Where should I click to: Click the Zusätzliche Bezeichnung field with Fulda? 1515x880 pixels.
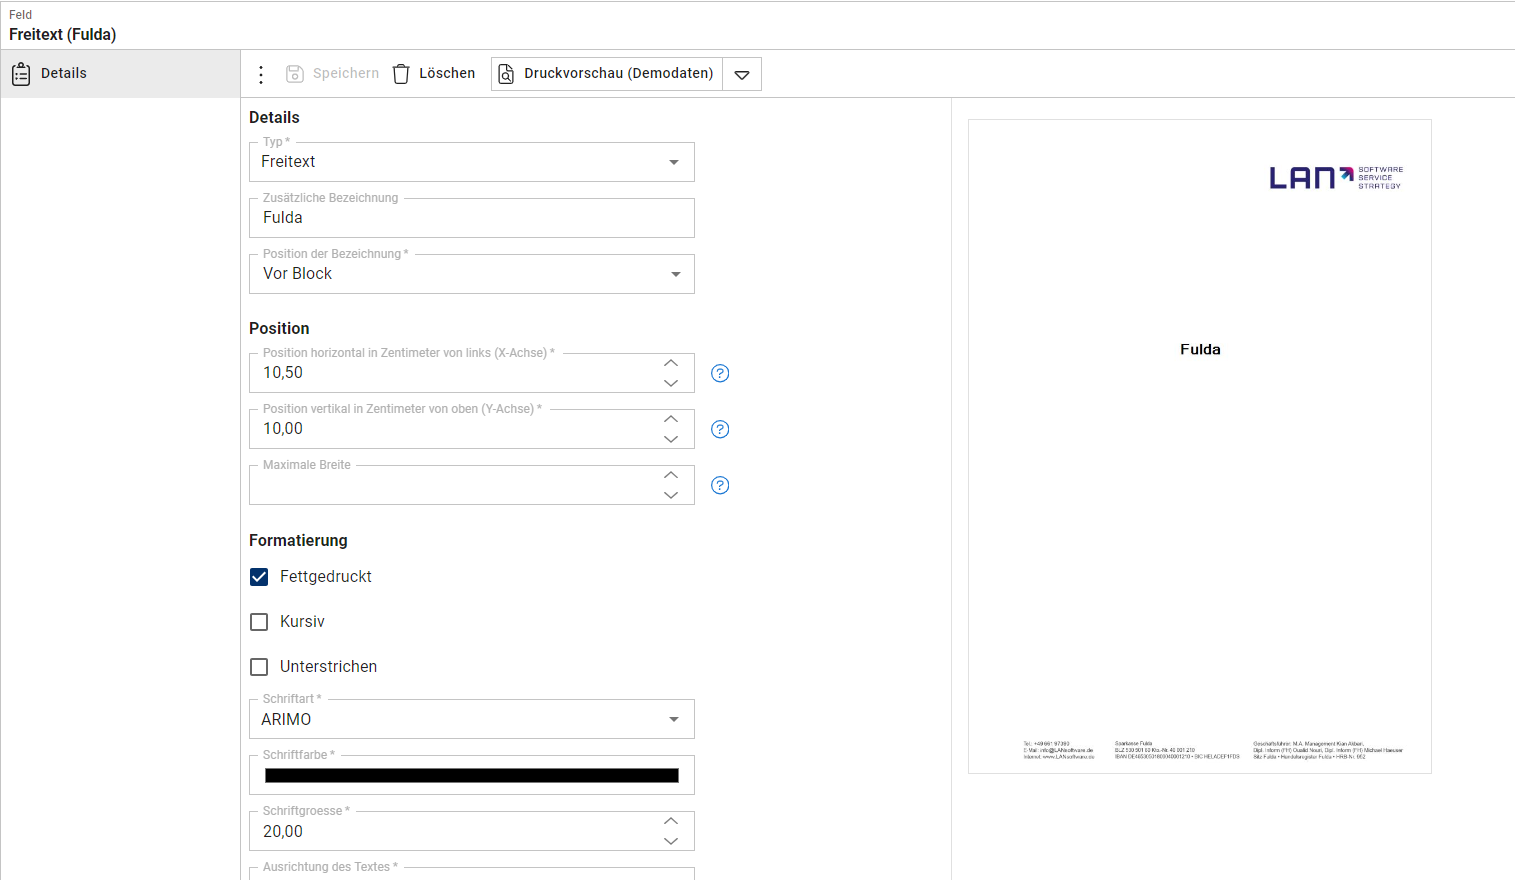(x=472, y=218)
